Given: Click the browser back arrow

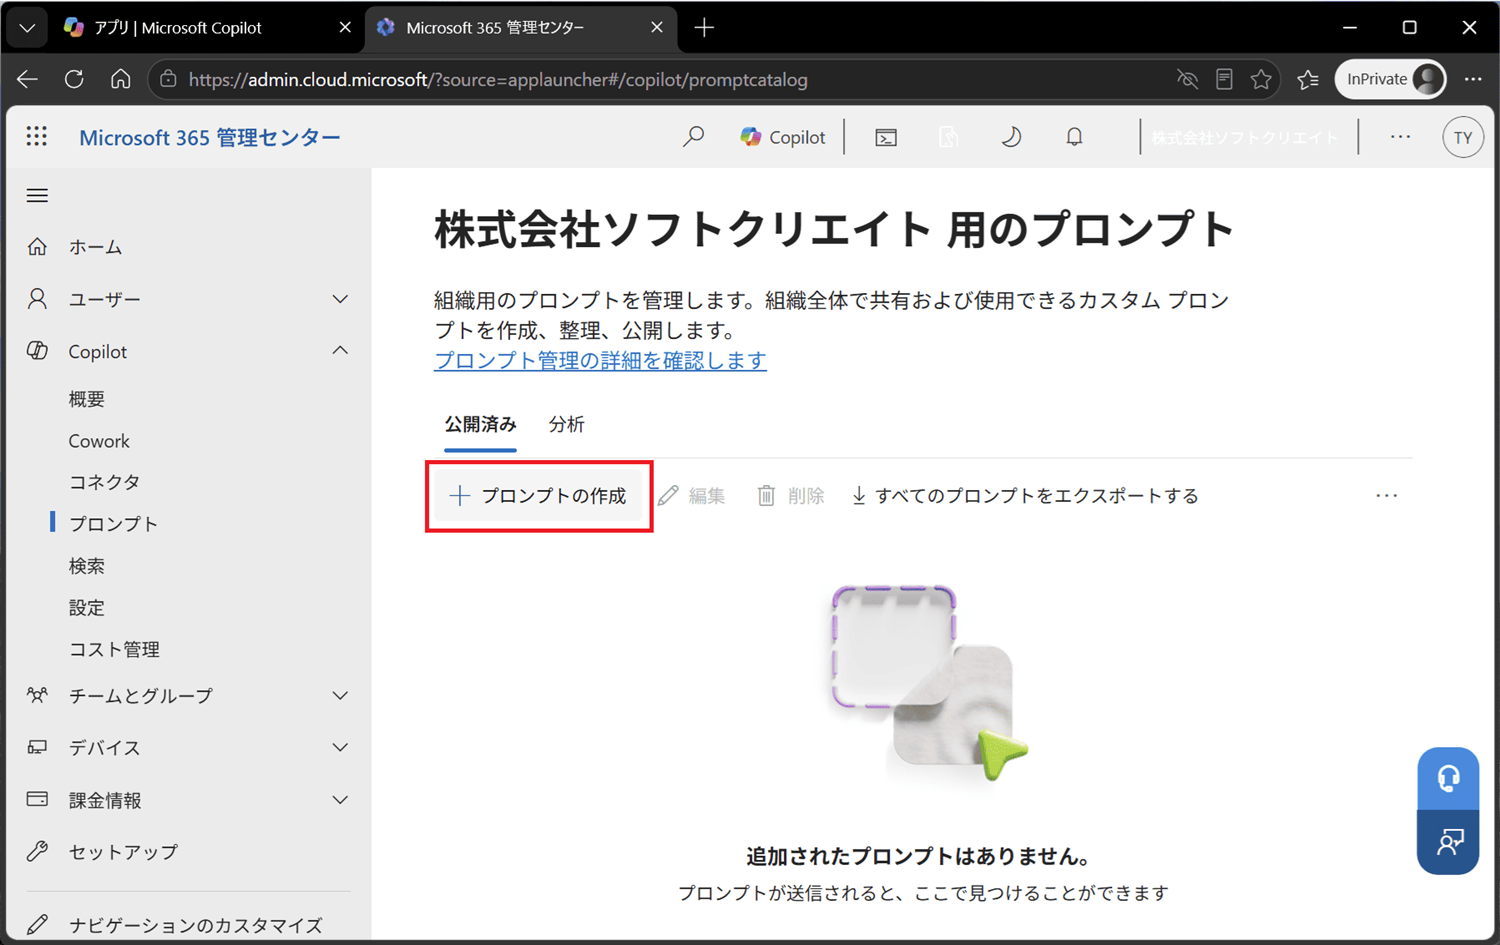Looking at the screenshot, I should point(27,79).
